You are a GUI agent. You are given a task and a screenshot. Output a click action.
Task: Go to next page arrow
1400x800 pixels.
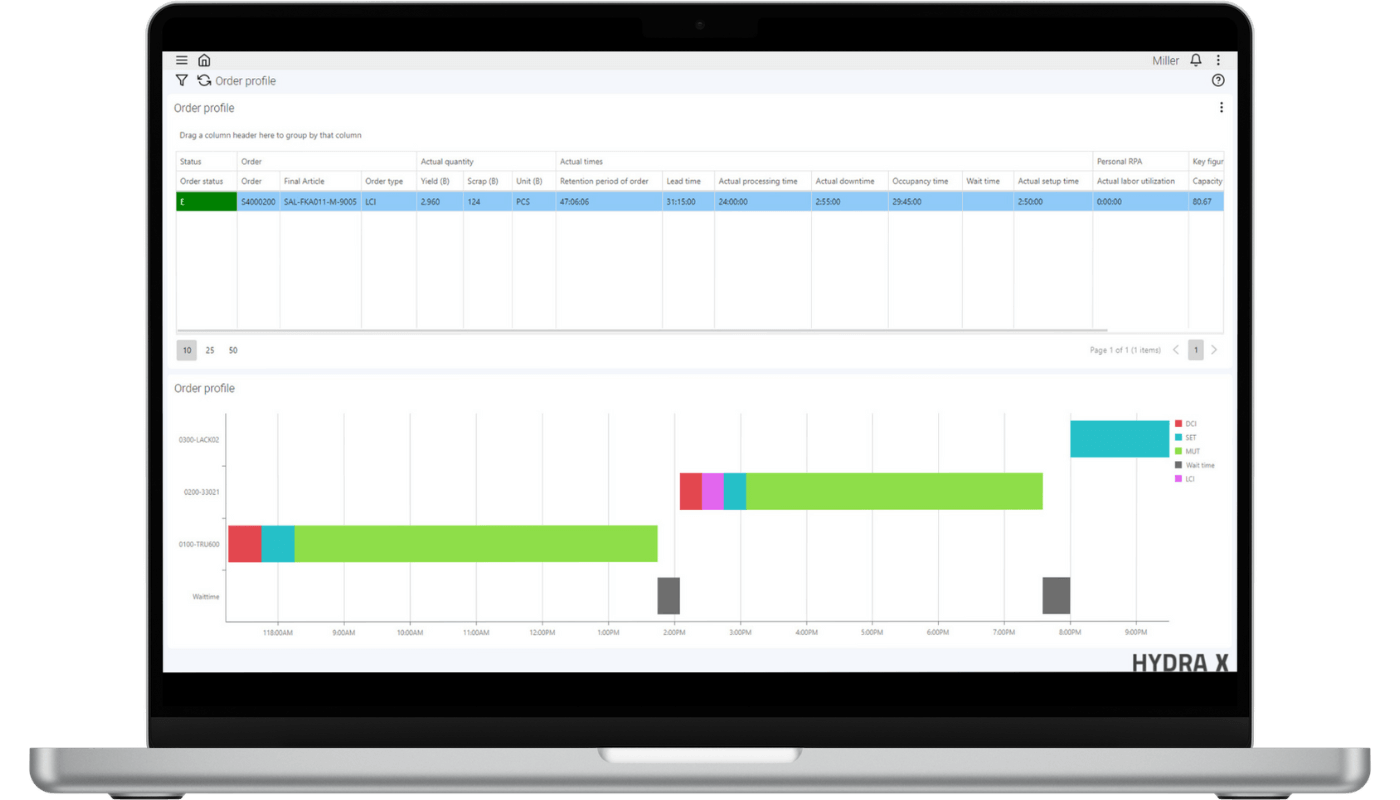pyautogui.click(x=1214, y=350)
